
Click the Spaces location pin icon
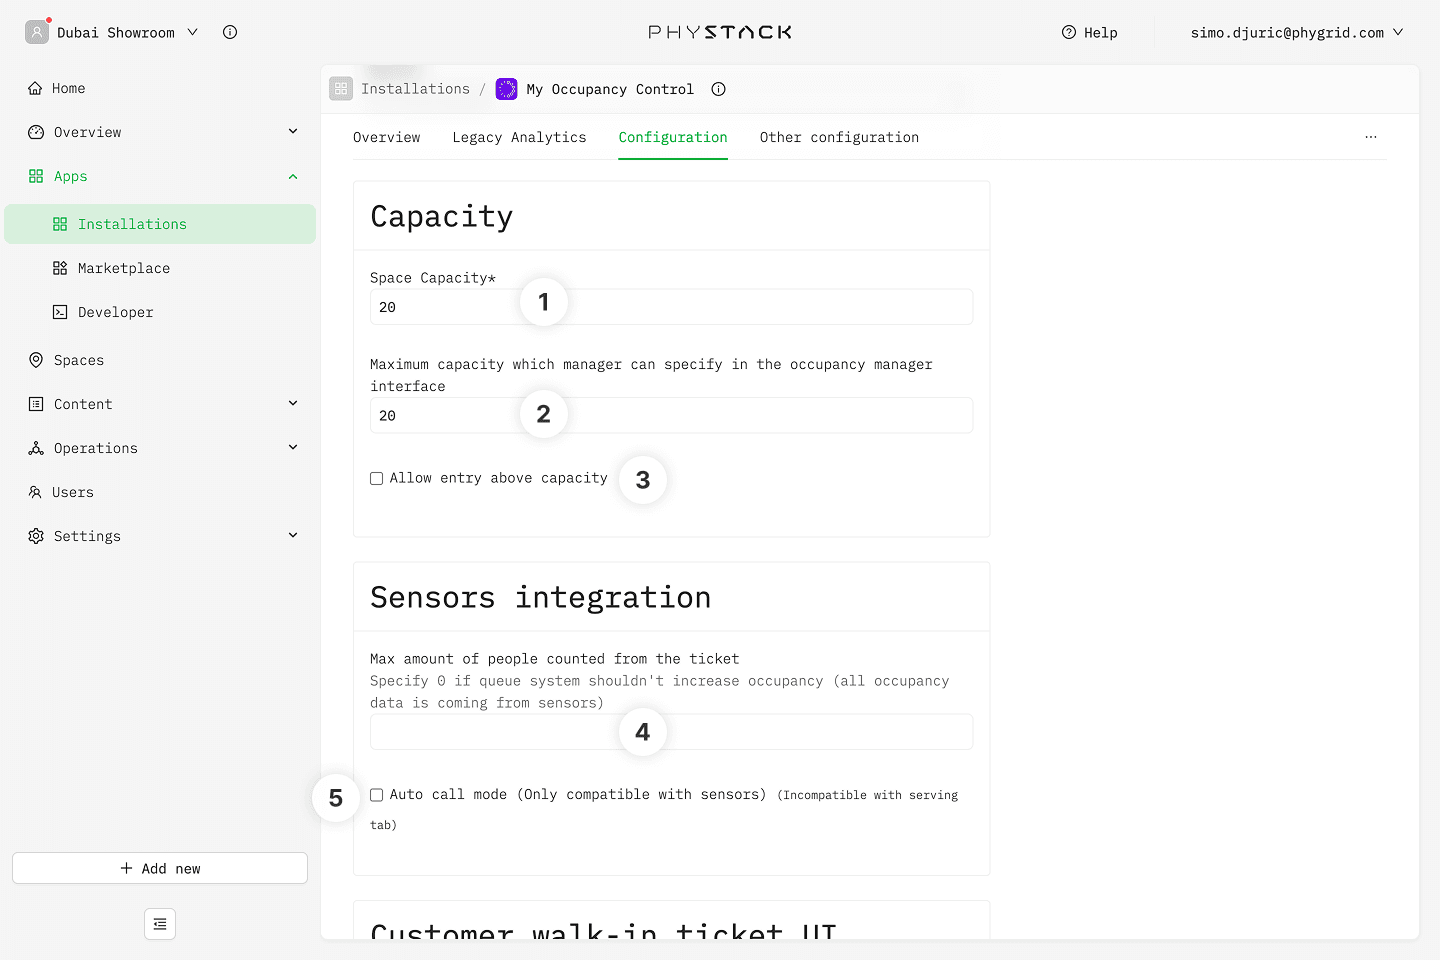pos(36,360)
